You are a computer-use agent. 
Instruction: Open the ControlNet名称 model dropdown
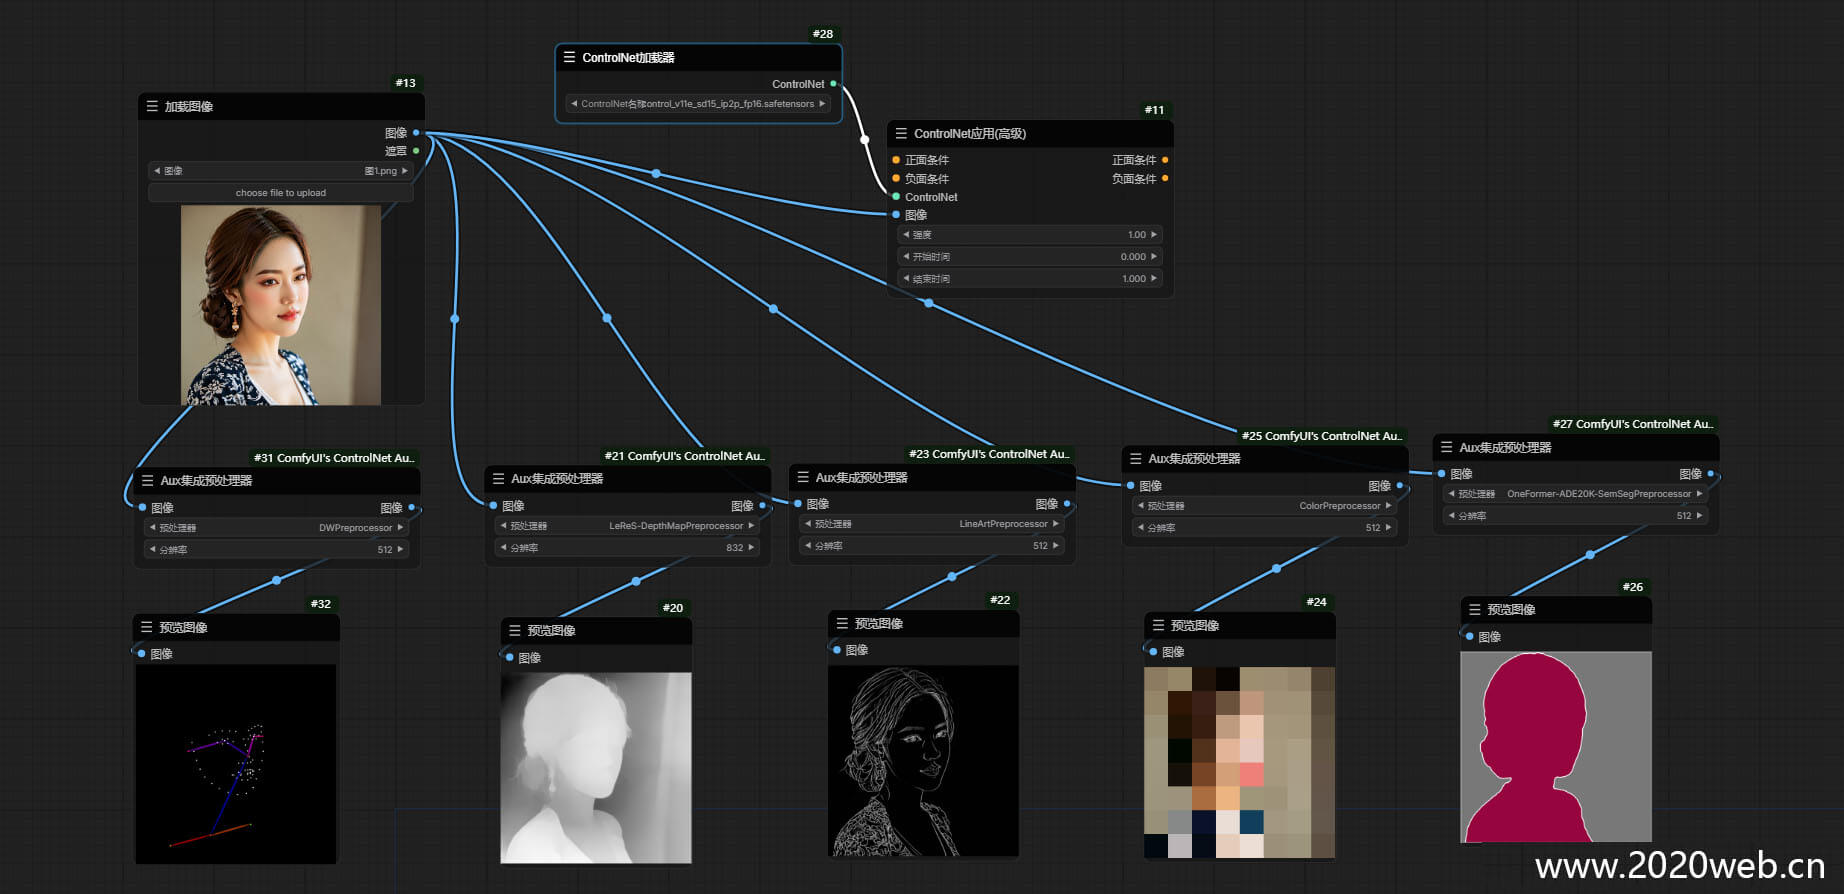(x=698, y=104)
